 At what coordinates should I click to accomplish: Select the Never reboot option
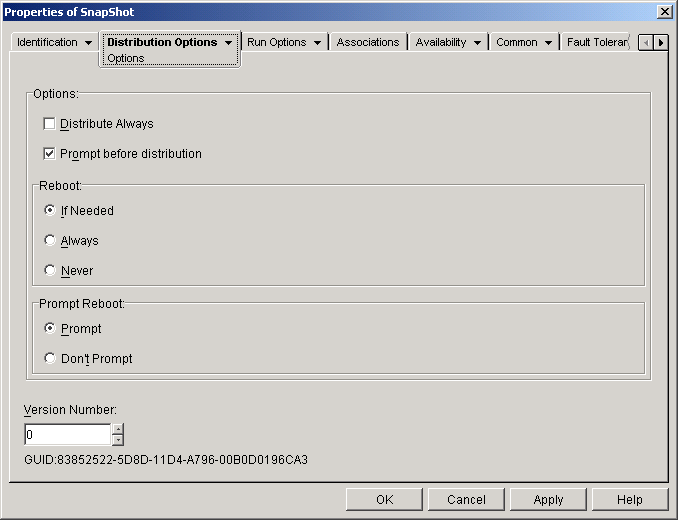51,271
